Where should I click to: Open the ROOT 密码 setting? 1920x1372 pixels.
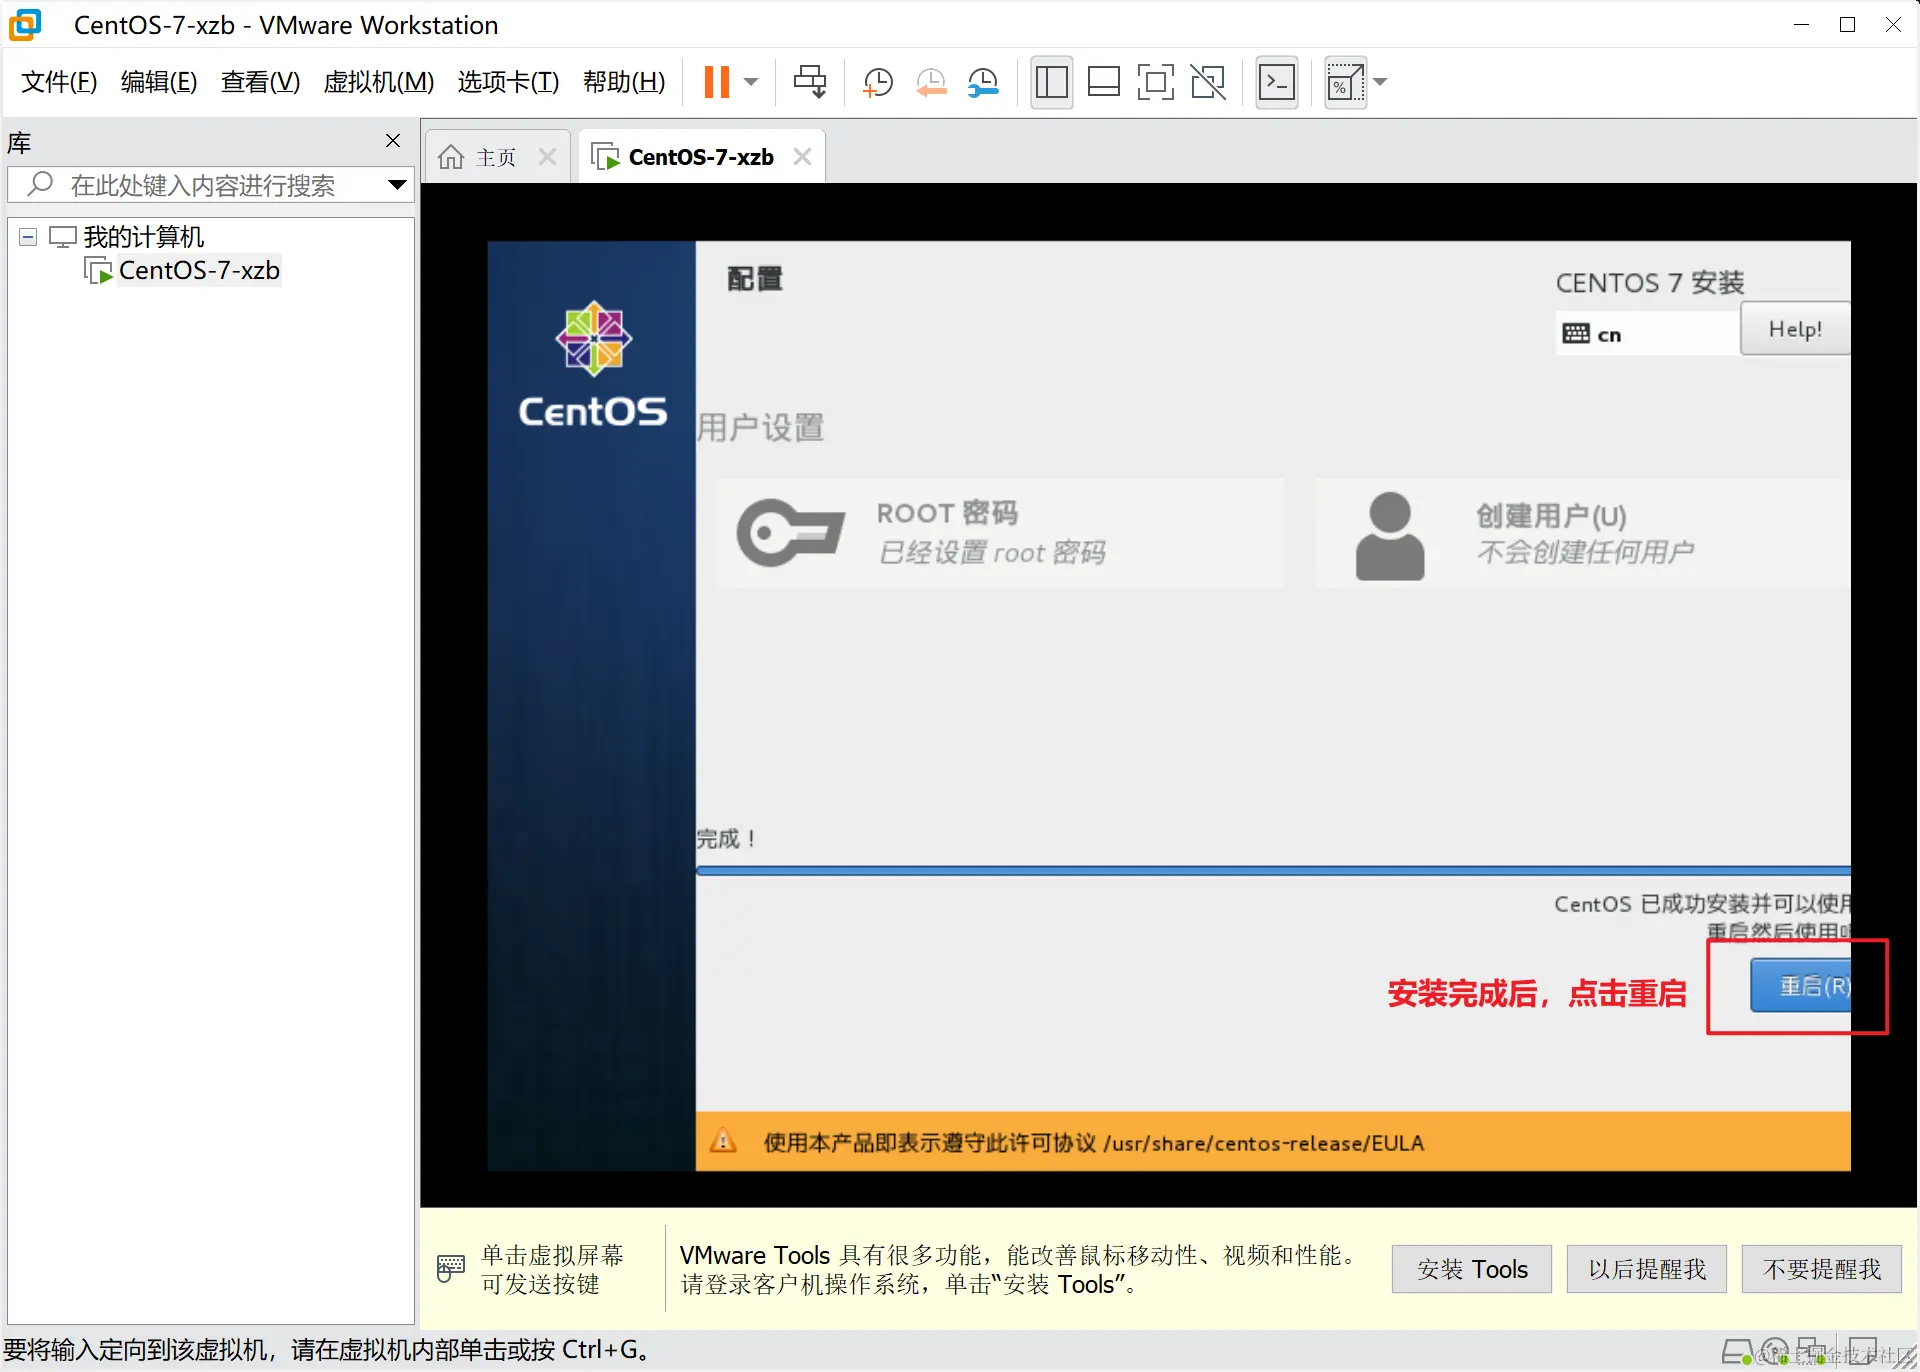point(1000,532)
